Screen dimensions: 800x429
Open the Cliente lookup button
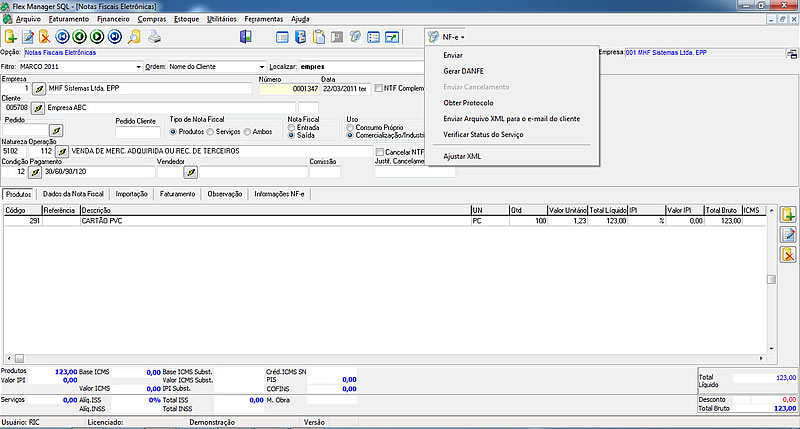click(39, 108)
